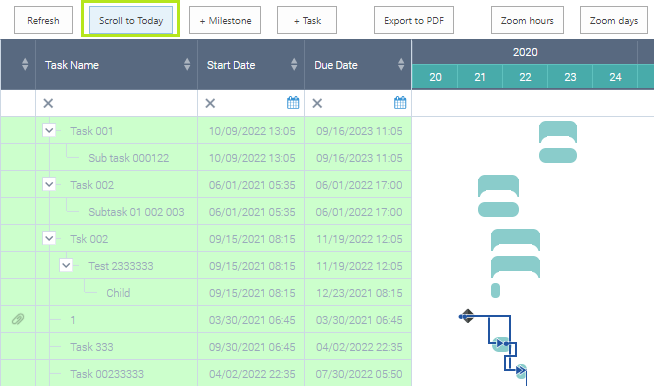Collapse Tsk 002 row

49,238
